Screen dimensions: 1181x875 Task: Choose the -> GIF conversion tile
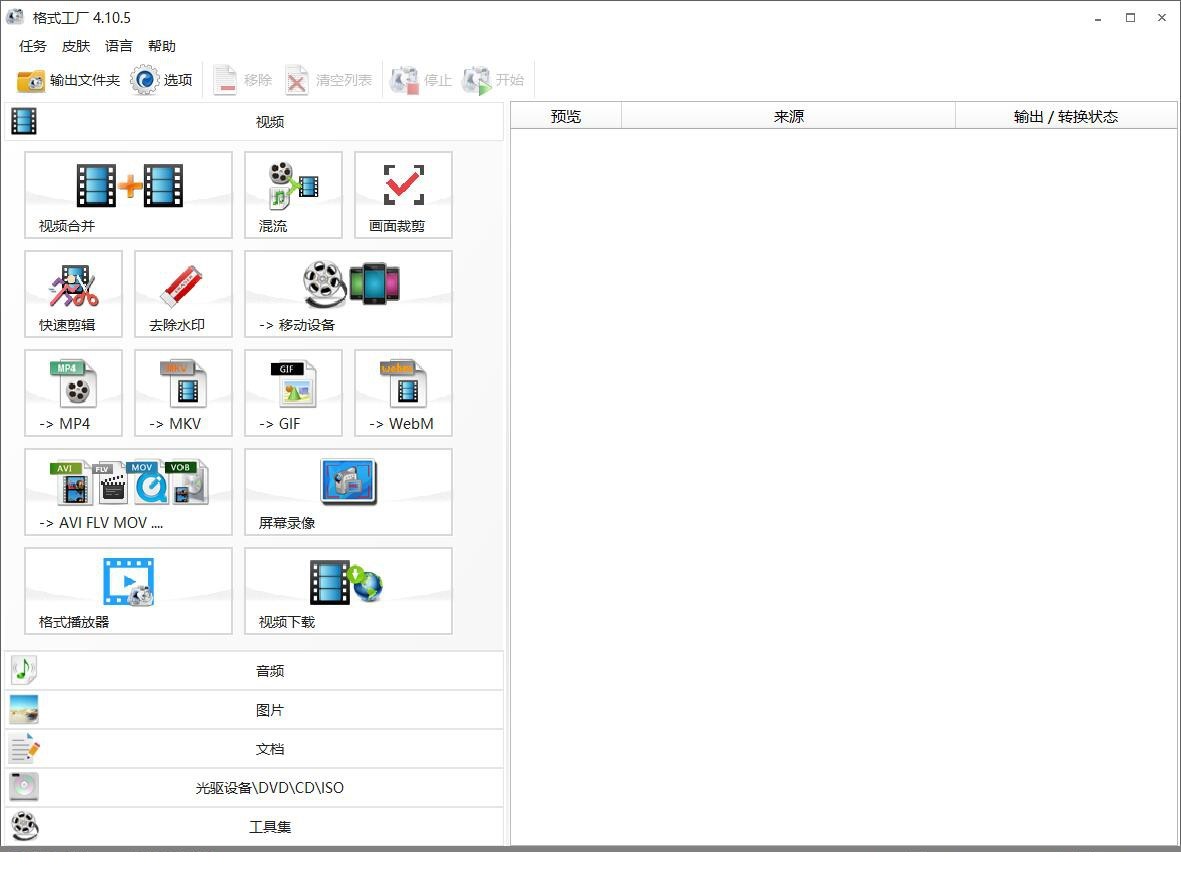pyautogui.click(x=293, y=392)
